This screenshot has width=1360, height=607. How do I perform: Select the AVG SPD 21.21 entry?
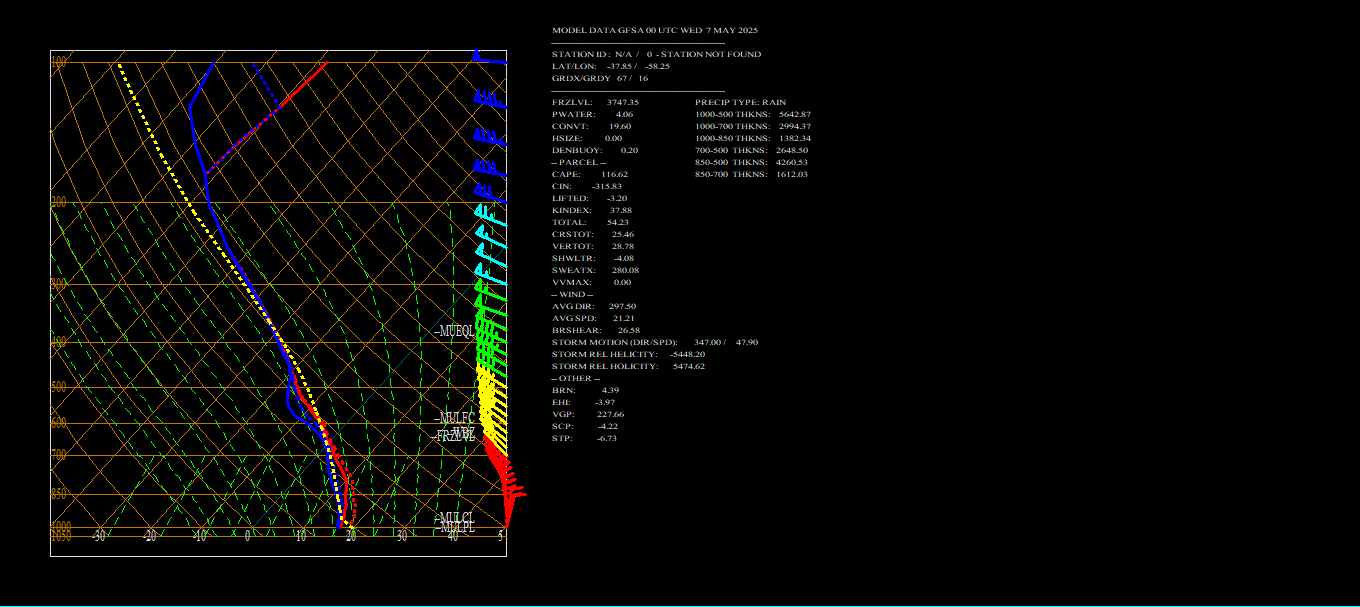coord(594,318)
